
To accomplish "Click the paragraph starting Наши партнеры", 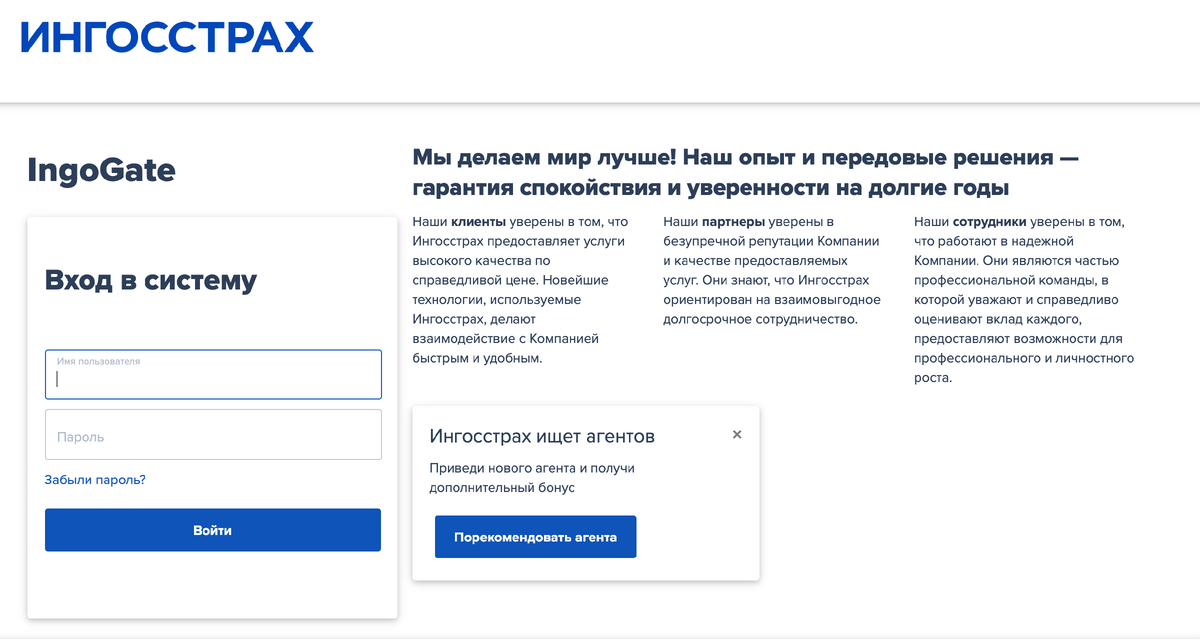I will click(x=772, y=271).
